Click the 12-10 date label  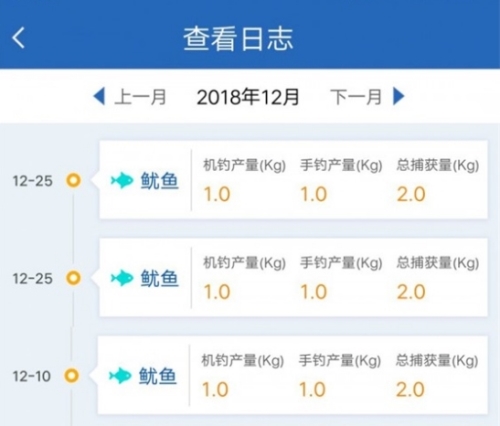point(32,376)
